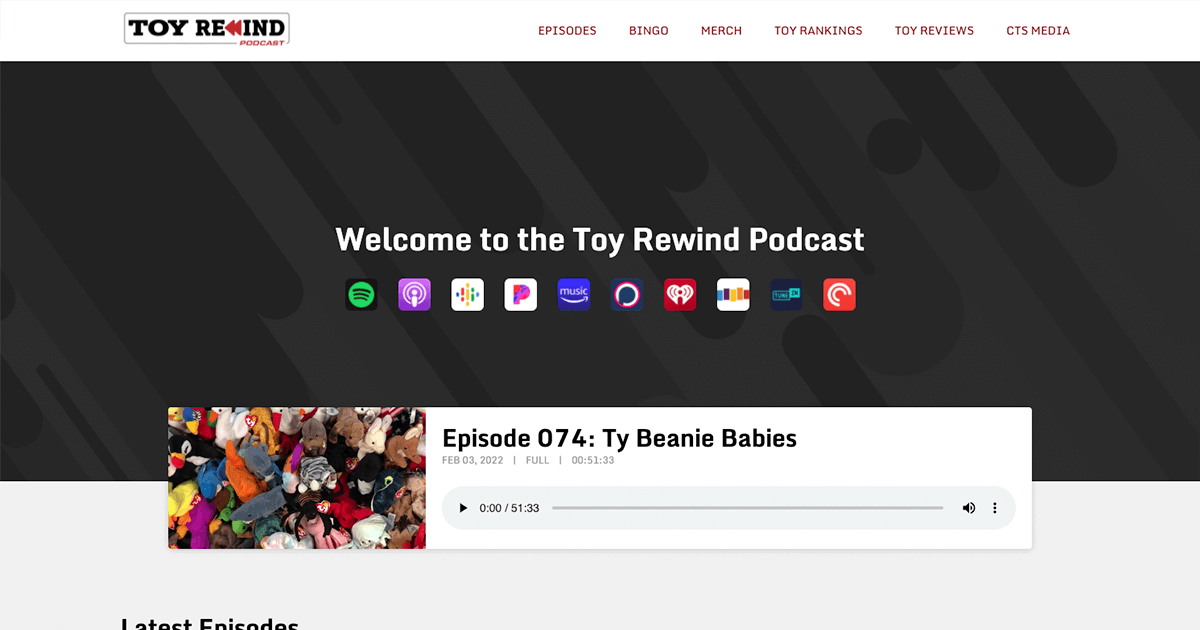Mute the episode audio player
The height and width of the screenshot is (630, 1200).
click(969, 507)
